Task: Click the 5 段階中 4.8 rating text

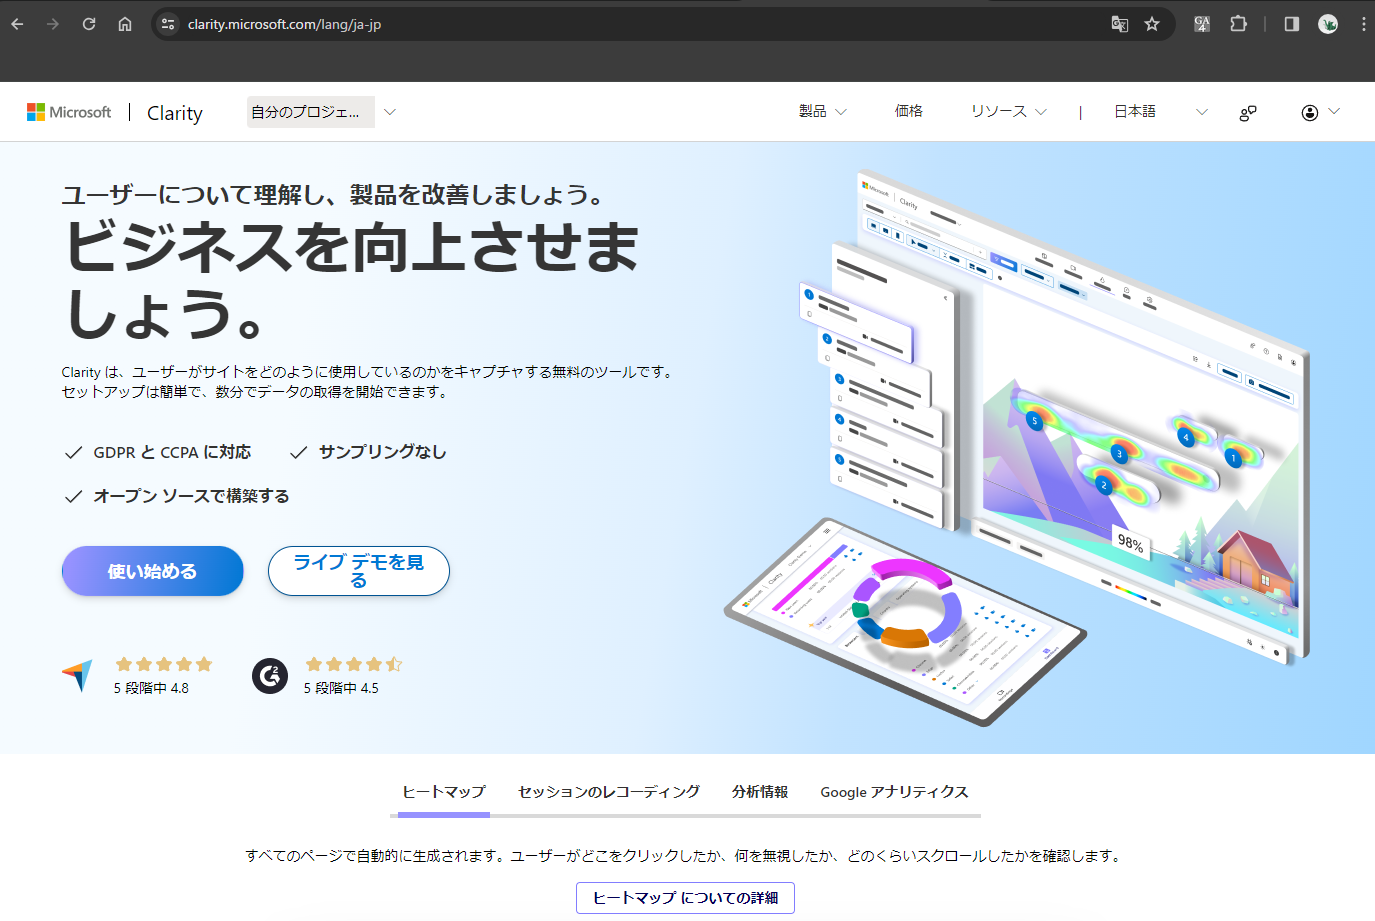Action: click(151, 688)
